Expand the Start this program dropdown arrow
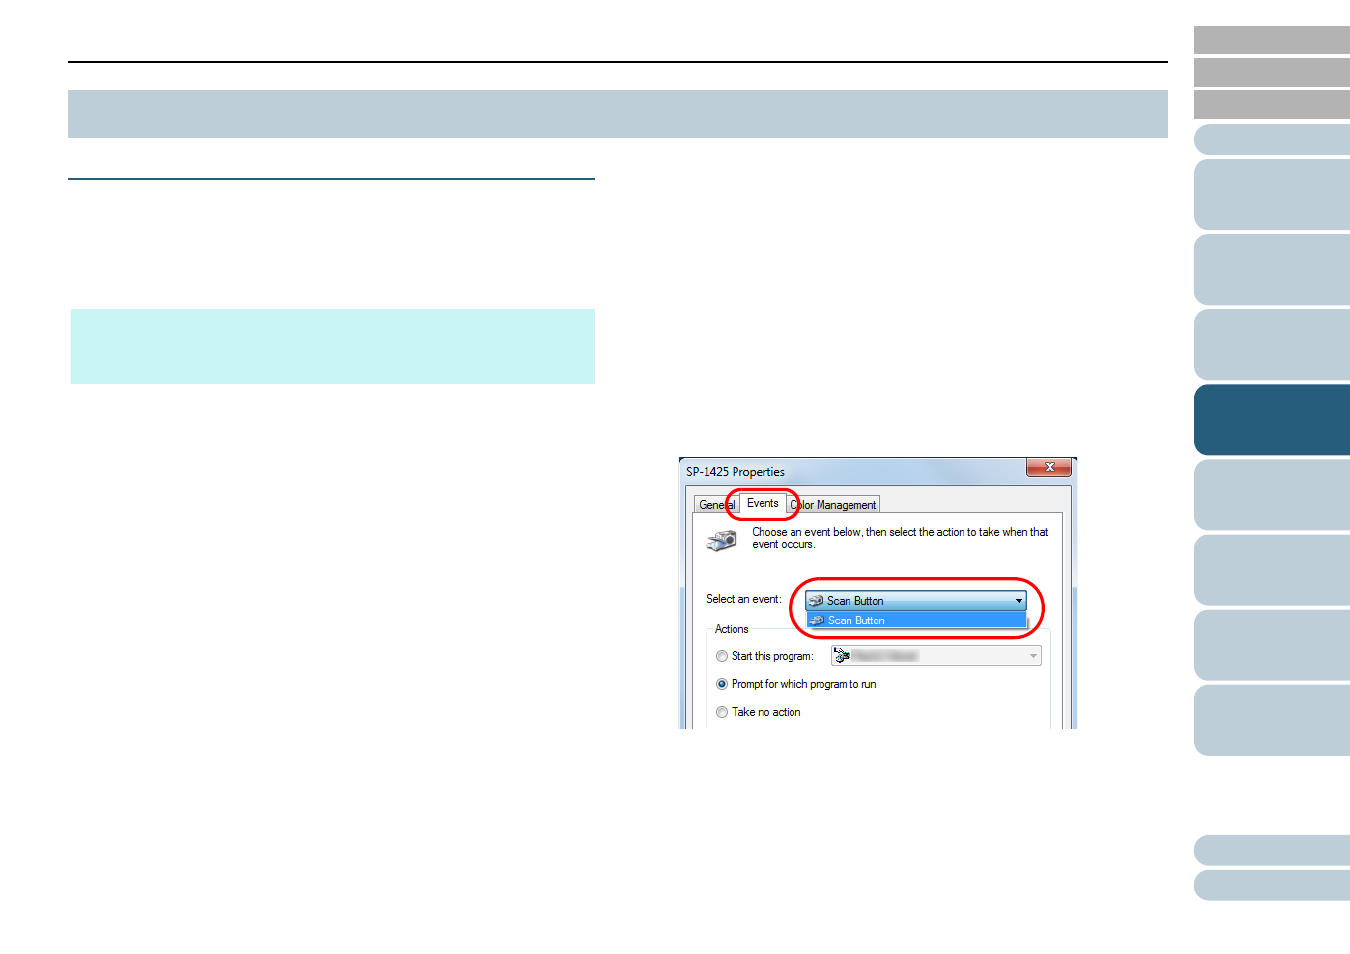 tap(1033, 656)
